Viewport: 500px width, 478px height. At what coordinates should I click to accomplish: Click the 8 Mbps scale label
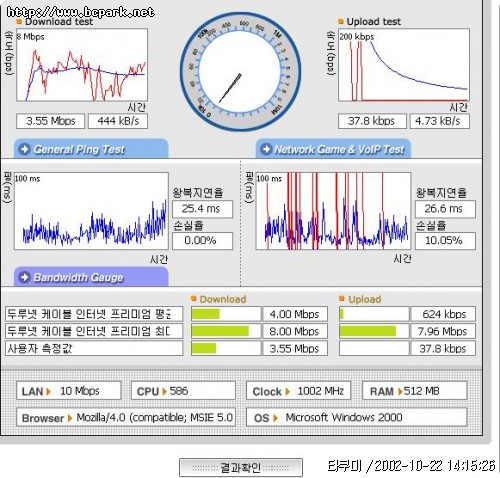[x=31, y=37]
